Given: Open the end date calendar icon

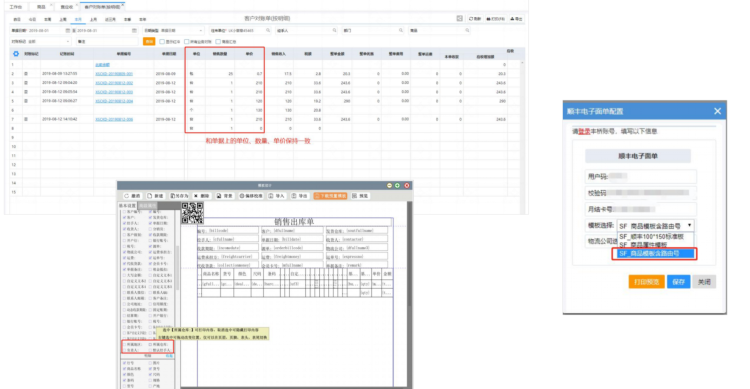Looking at the screenshot, I should click(134, 30).
